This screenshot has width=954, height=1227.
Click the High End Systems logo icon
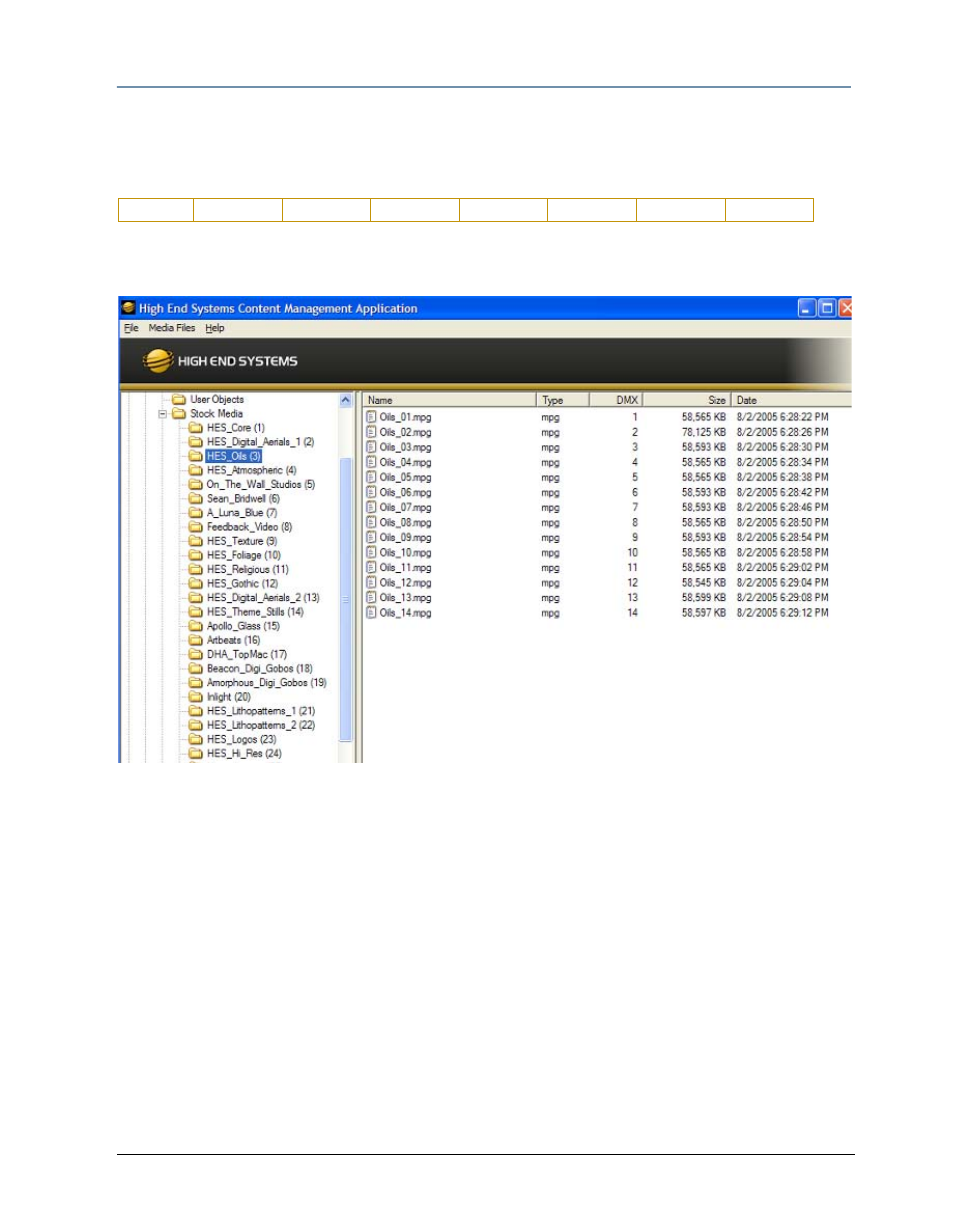(x=157, y=361)
